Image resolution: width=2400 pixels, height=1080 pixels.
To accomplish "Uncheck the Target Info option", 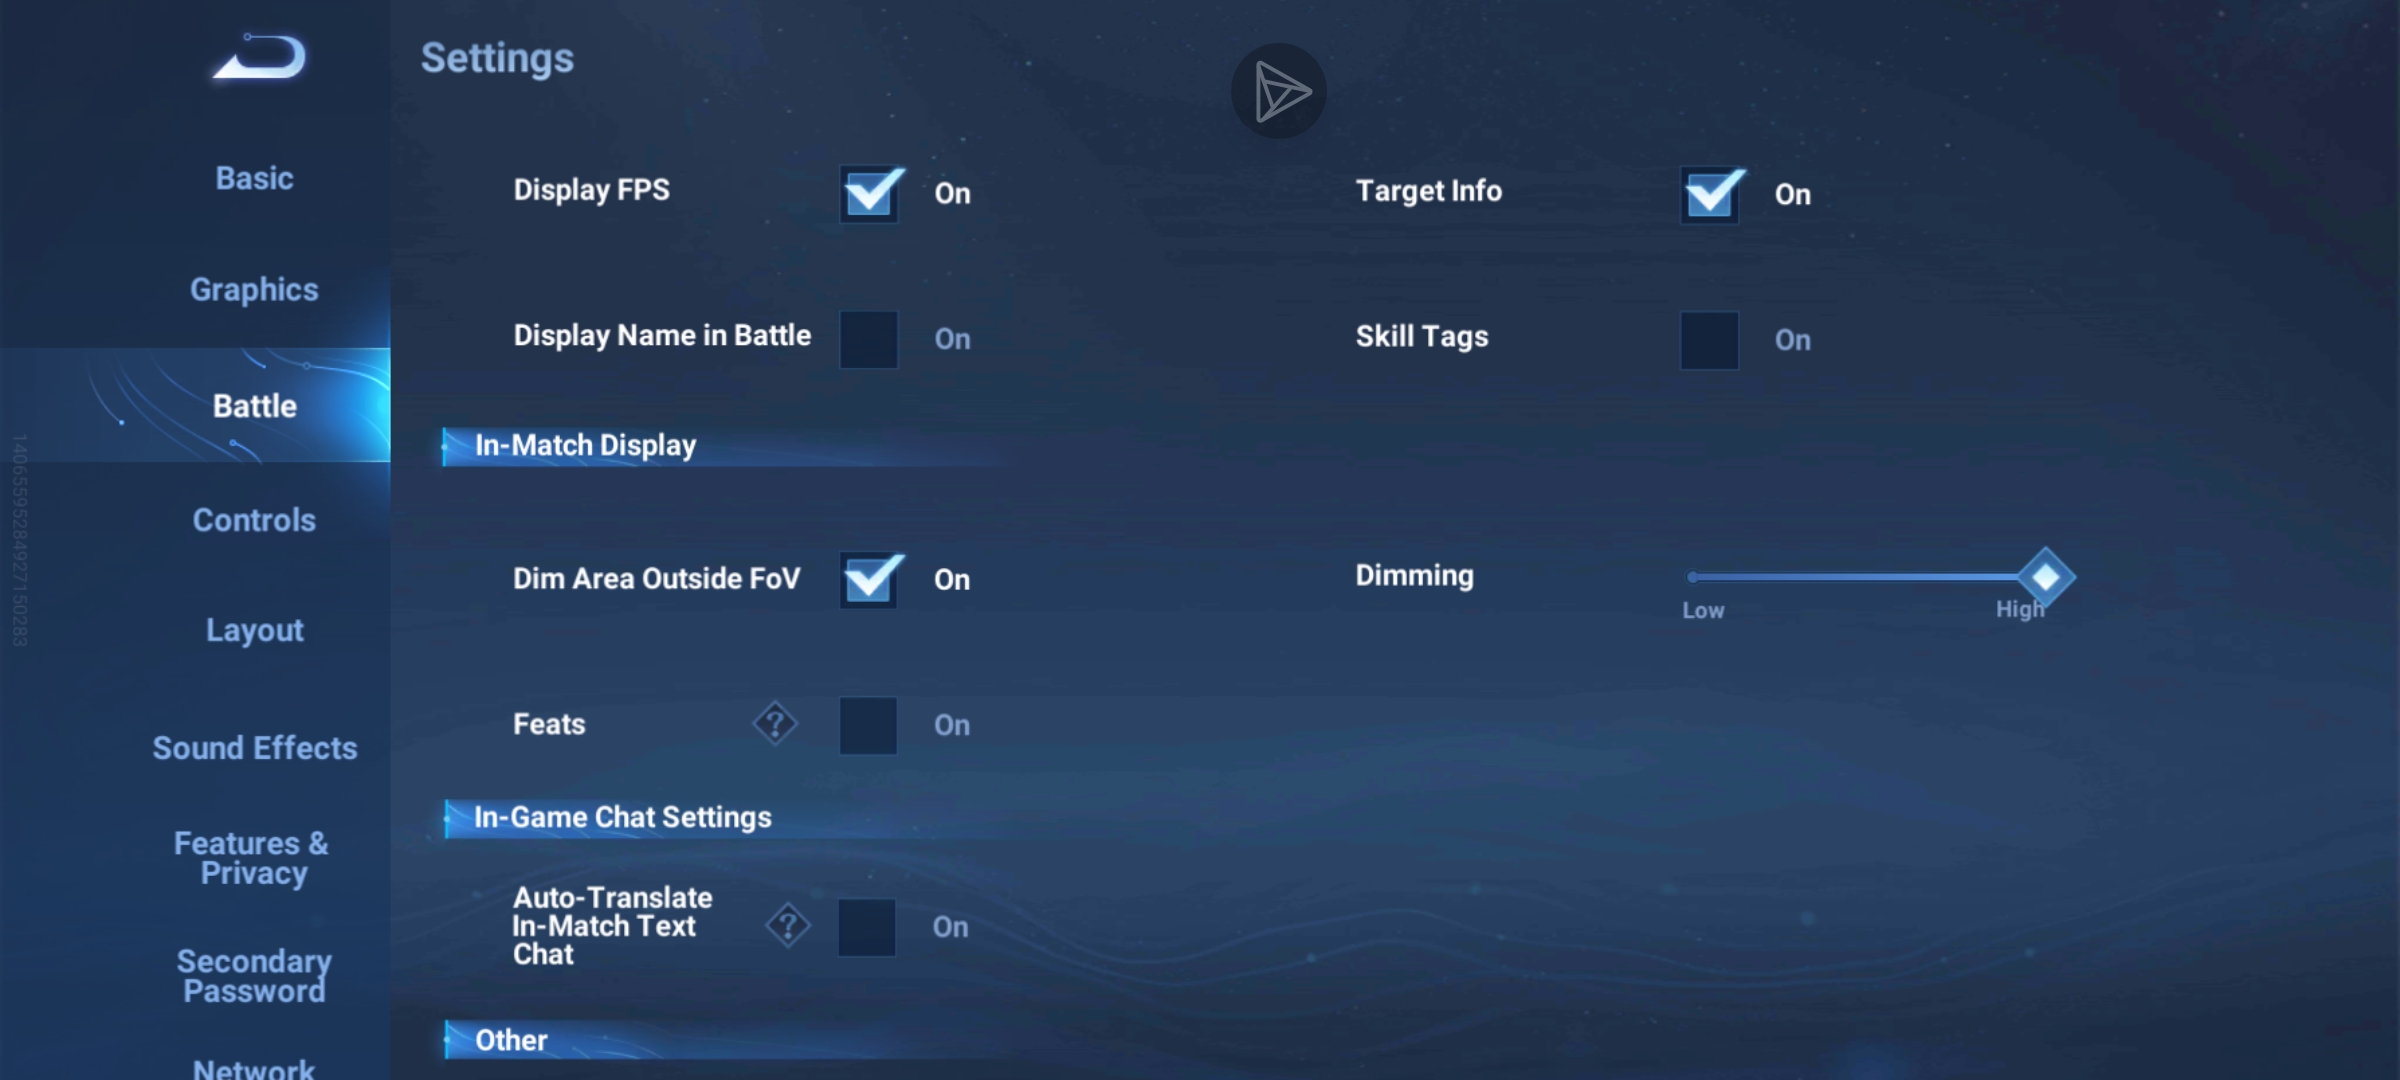I will pyautogui.click(x=1711, y=194).
